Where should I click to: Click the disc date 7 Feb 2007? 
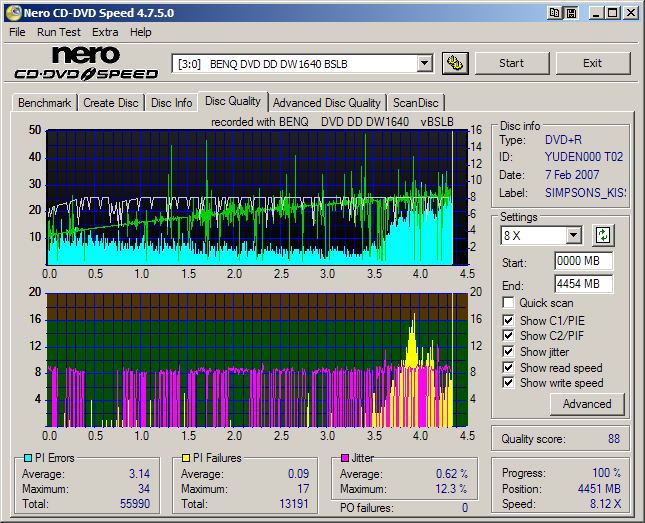pyautogui.click(x=572, y=175)
